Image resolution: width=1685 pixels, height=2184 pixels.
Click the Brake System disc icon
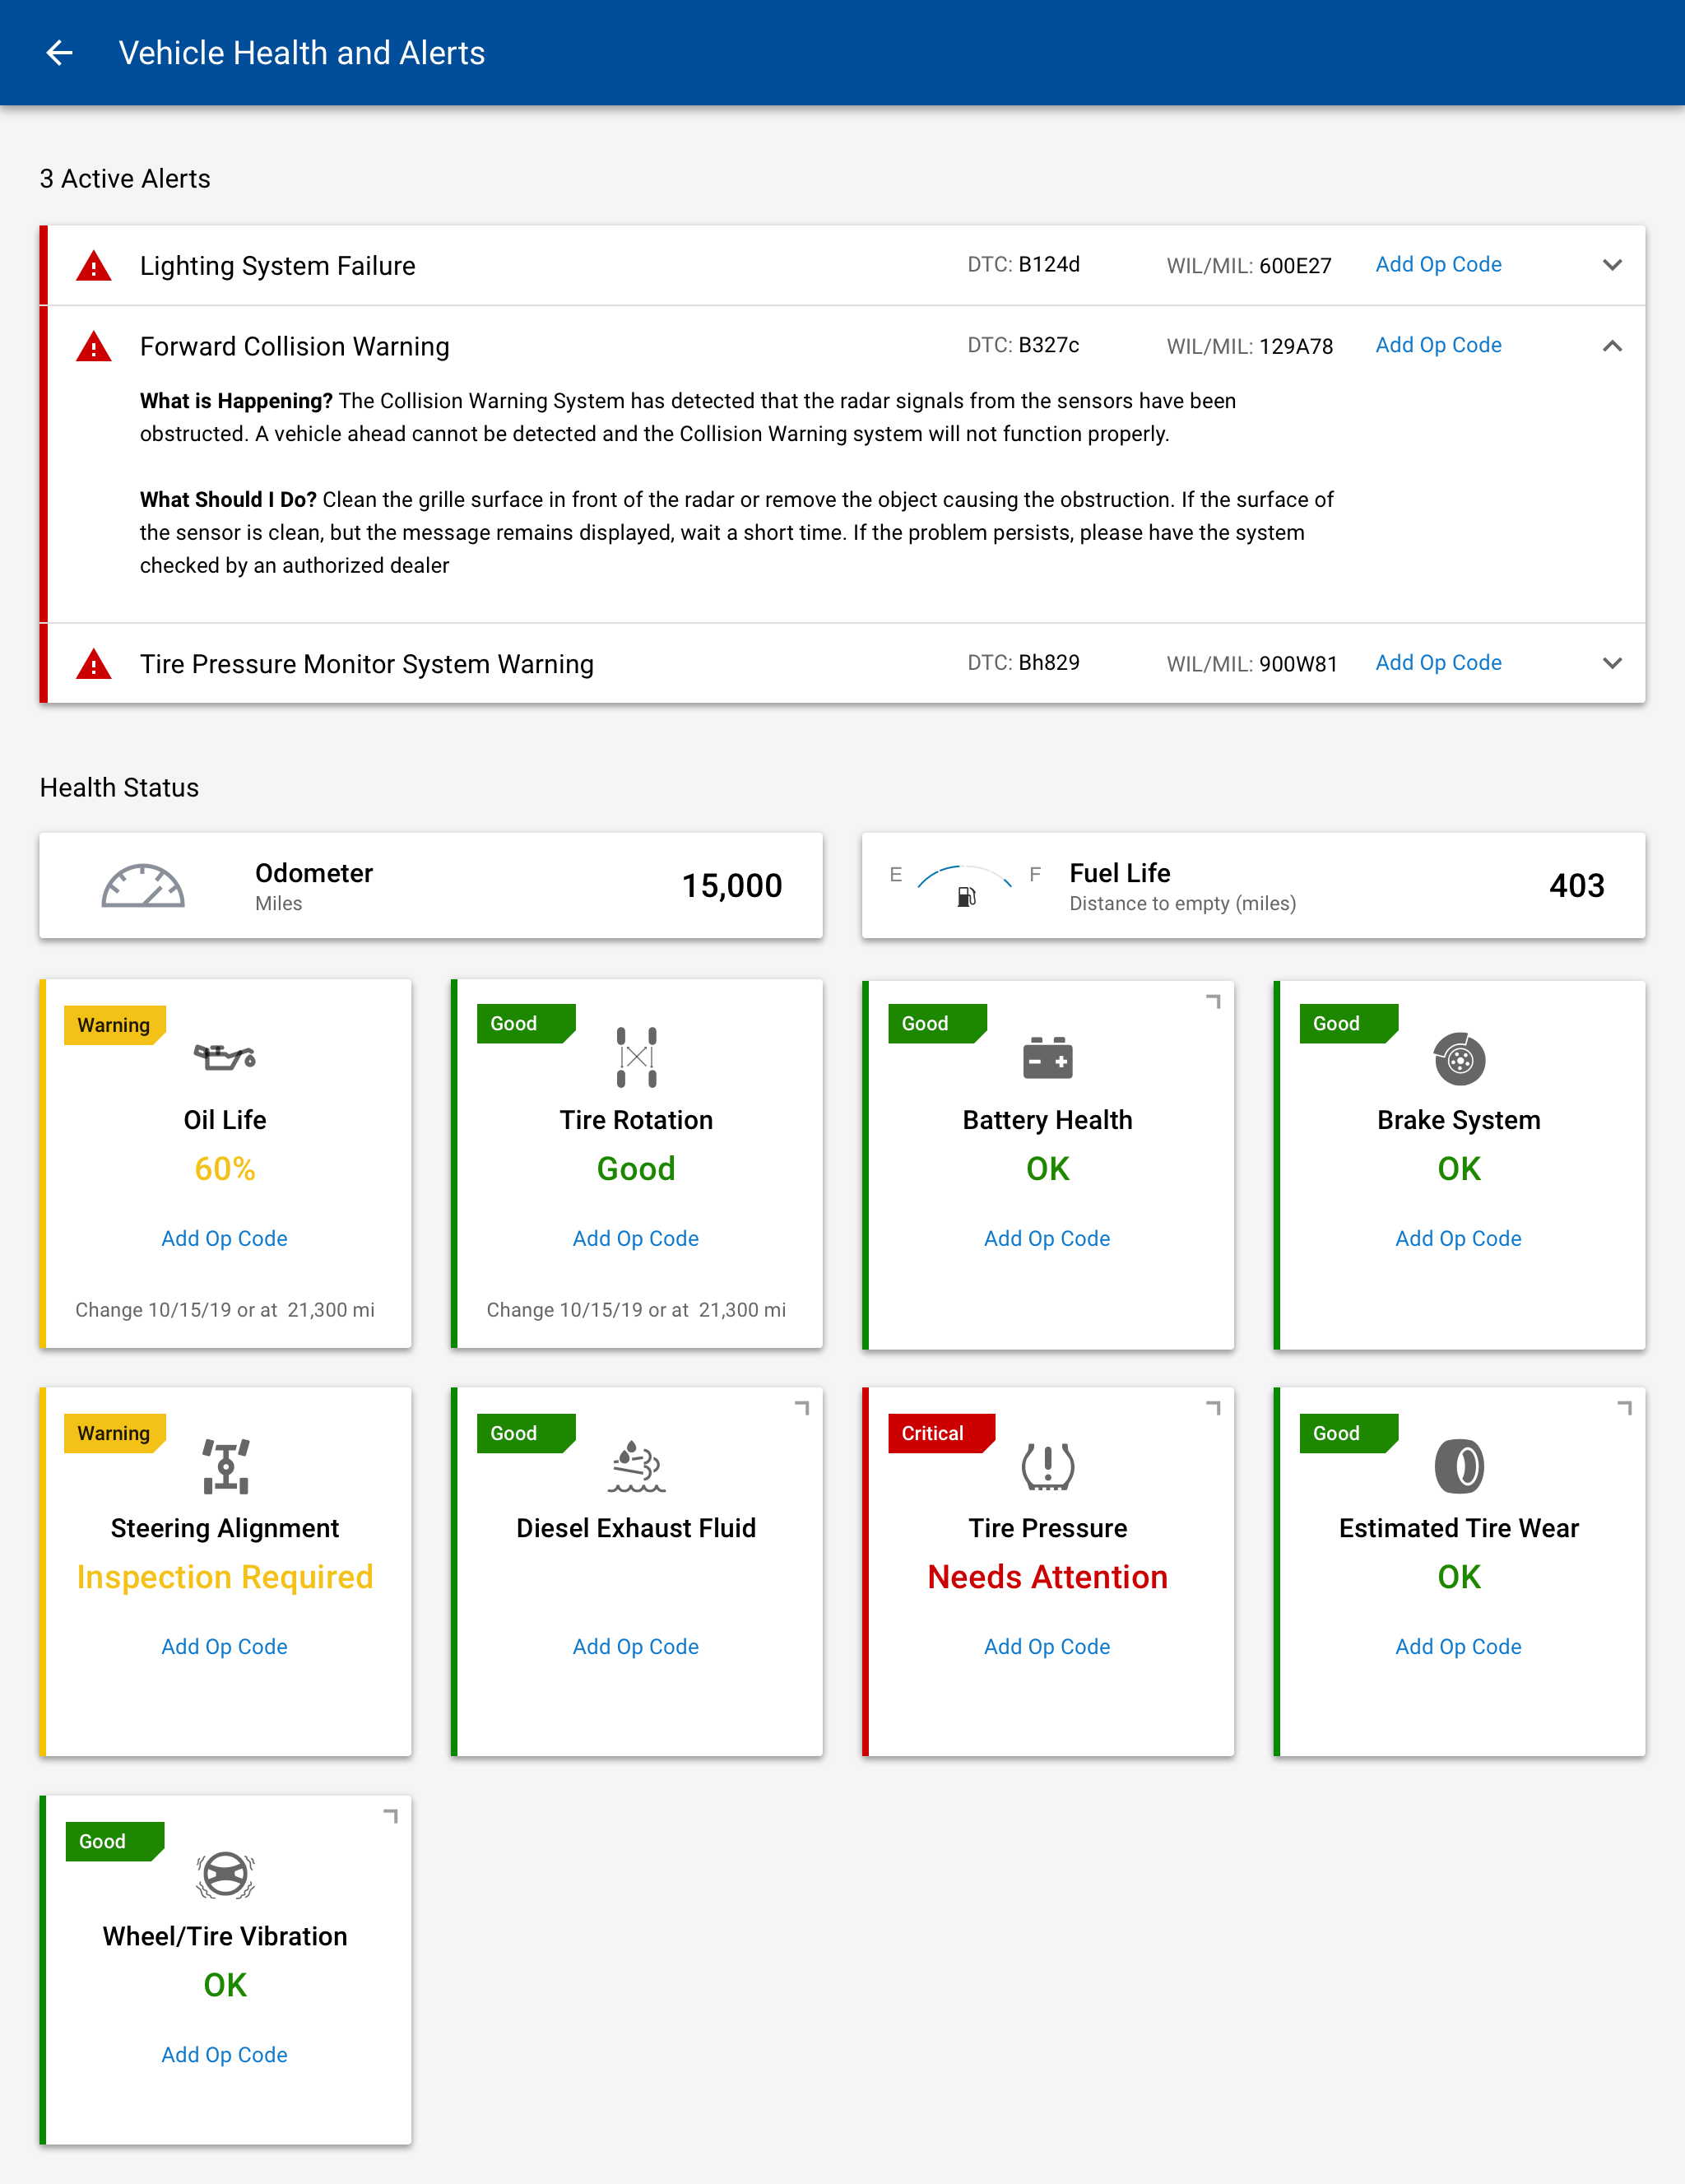[1459, 1059]
